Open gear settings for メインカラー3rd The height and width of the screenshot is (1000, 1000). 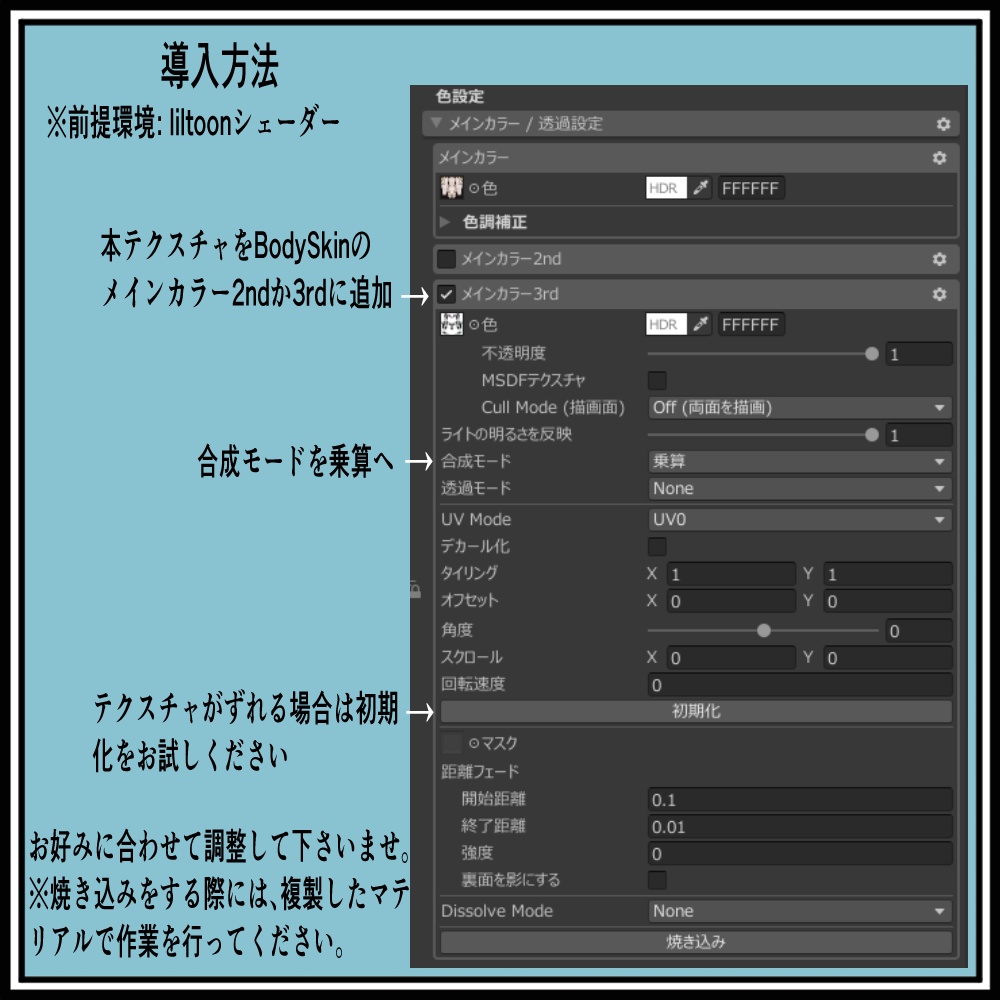coord(940,294)
